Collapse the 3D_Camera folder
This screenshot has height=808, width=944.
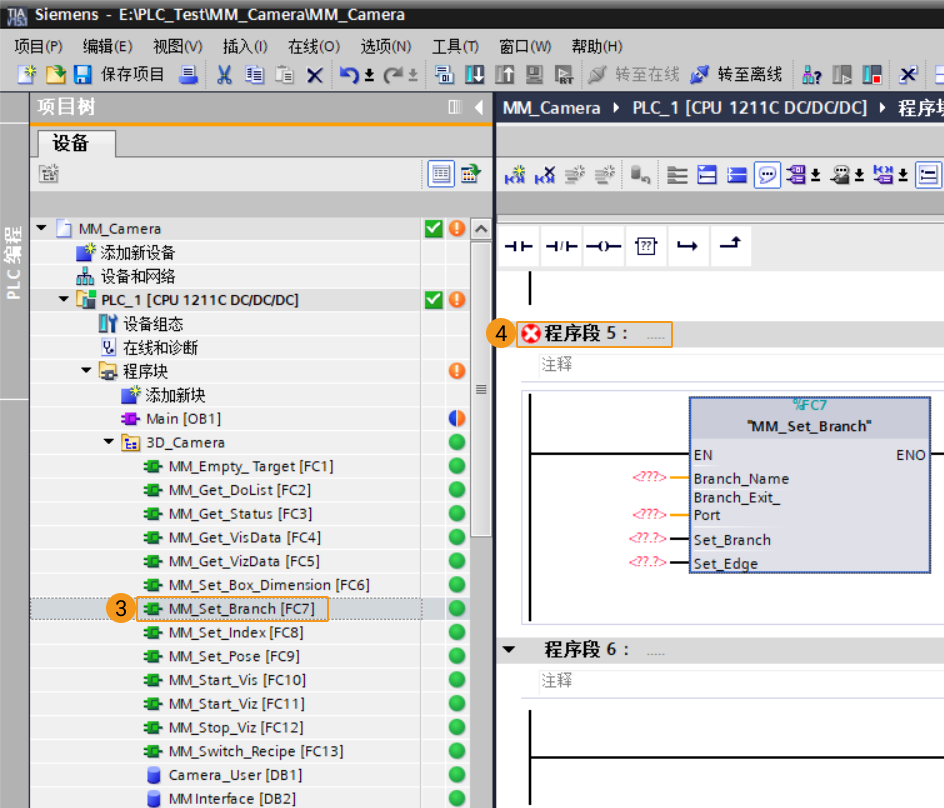109,441
